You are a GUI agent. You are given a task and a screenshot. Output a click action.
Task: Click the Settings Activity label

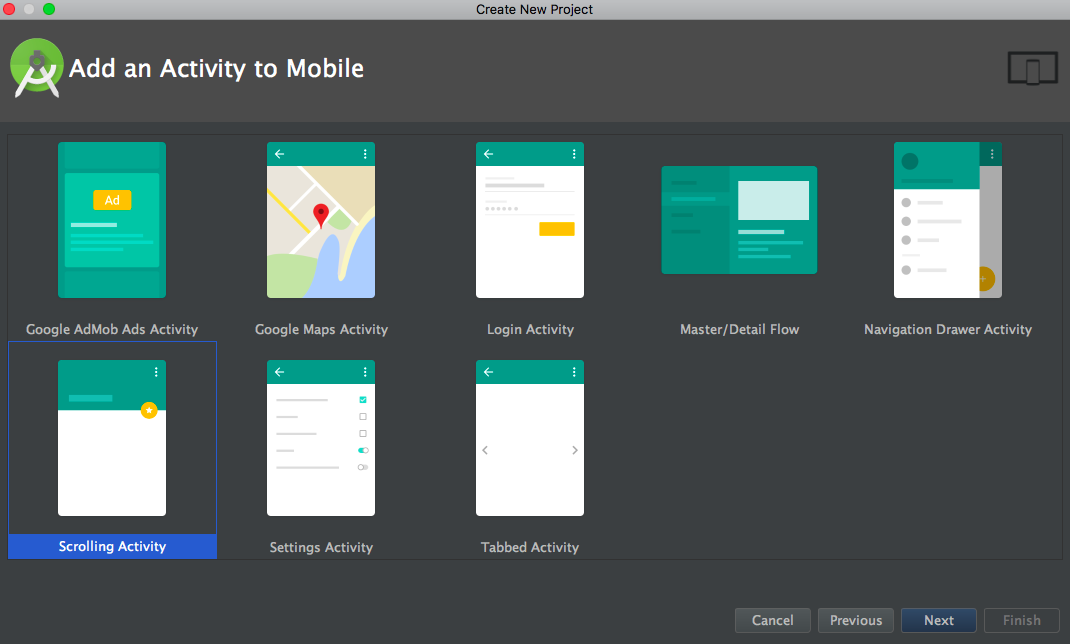[320, 546]
